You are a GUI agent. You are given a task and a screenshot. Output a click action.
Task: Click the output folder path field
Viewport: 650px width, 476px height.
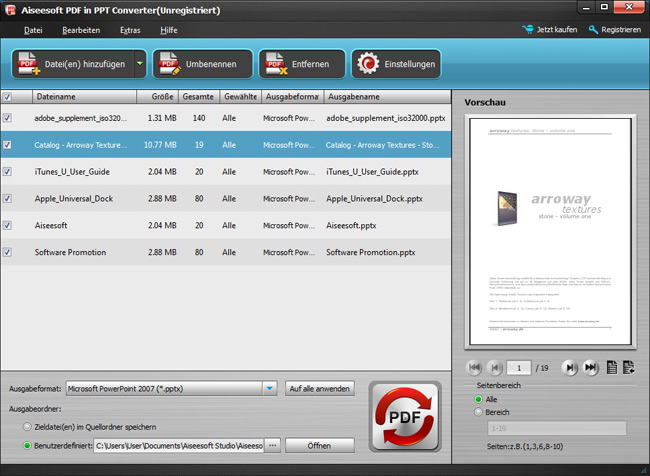pos(179,446)
